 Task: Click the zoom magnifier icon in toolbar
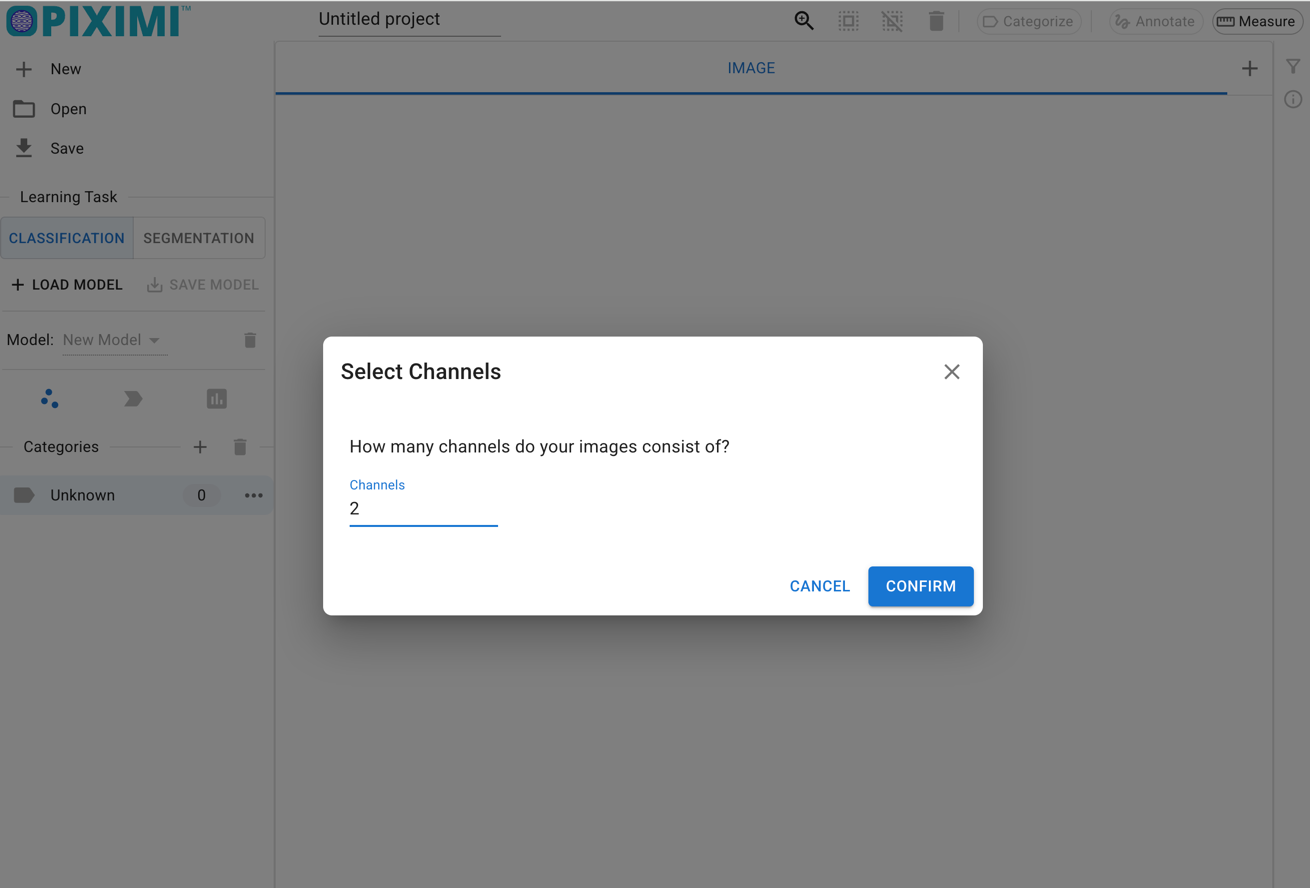click(804, 21)
